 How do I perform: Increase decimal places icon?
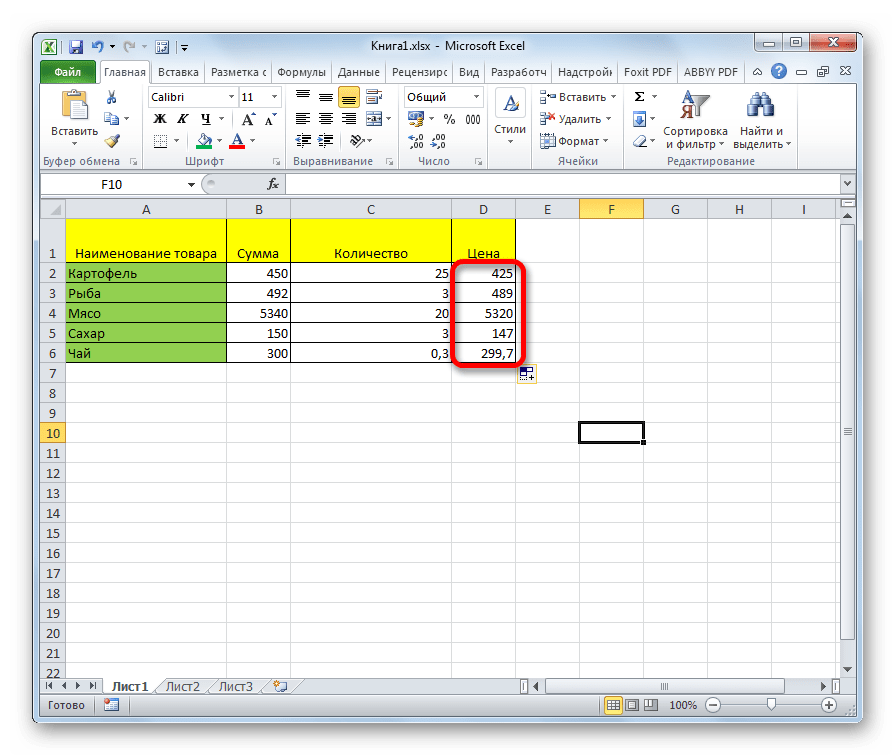pyautogui.click(x=416, y=141)
